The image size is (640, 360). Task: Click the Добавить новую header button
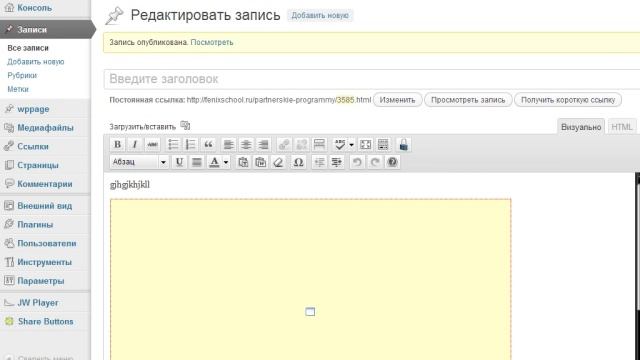(x=320, y=16)
